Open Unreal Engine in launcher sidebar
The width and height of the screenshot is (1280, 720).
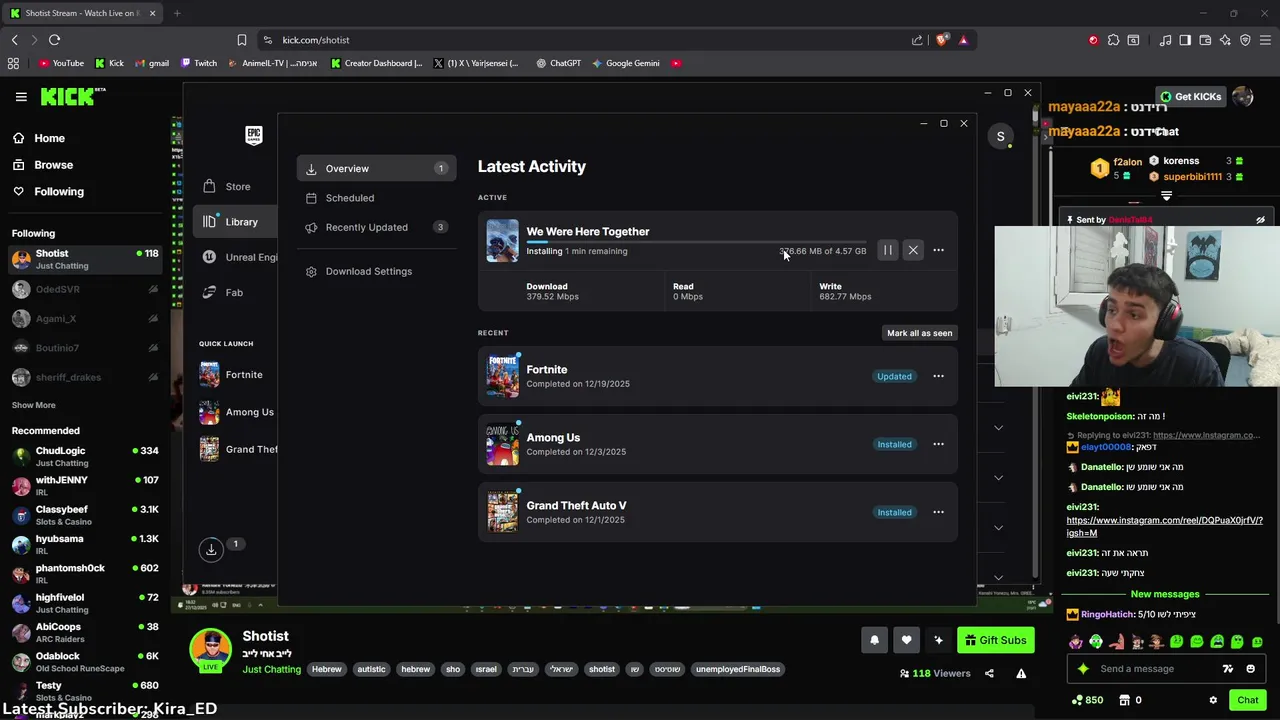[x=239, y=257]
